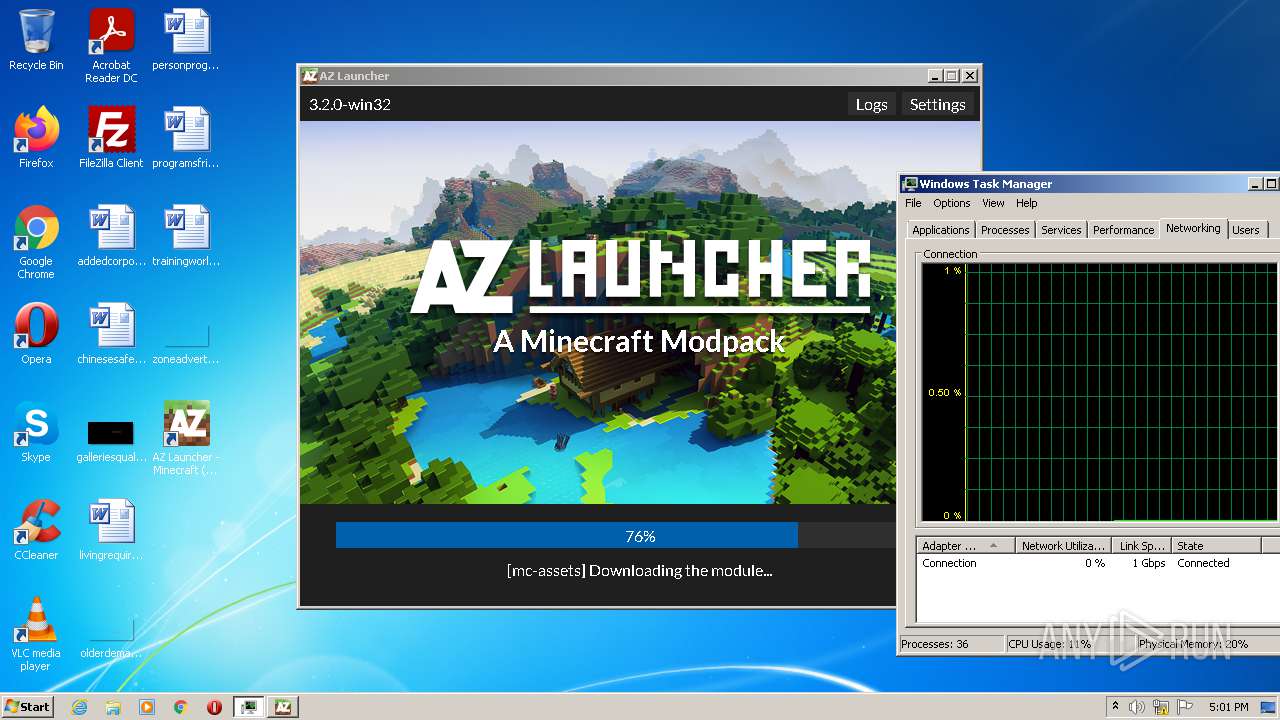
Task: Open the Recycle Bin desktop icon
Action: (36, 40)
